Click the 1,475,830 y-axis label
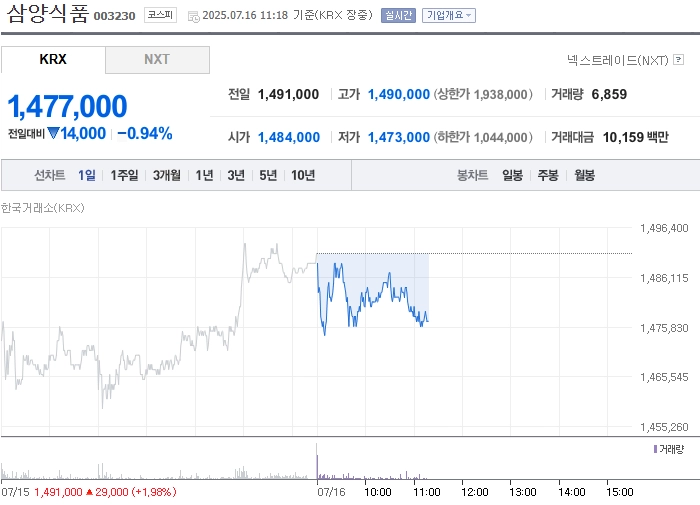Screen dimensions: 700x505 pyautogui.click(x=664, y=328)
